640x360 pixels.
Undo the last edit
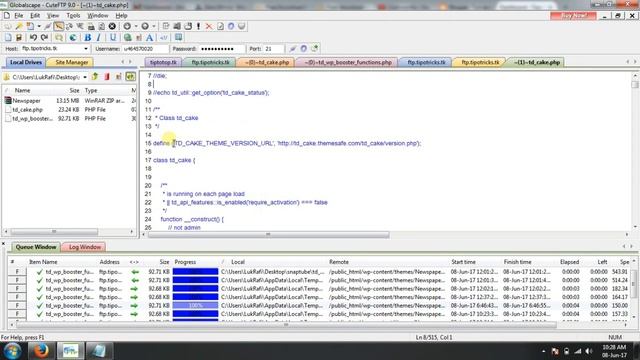point(33,38)
